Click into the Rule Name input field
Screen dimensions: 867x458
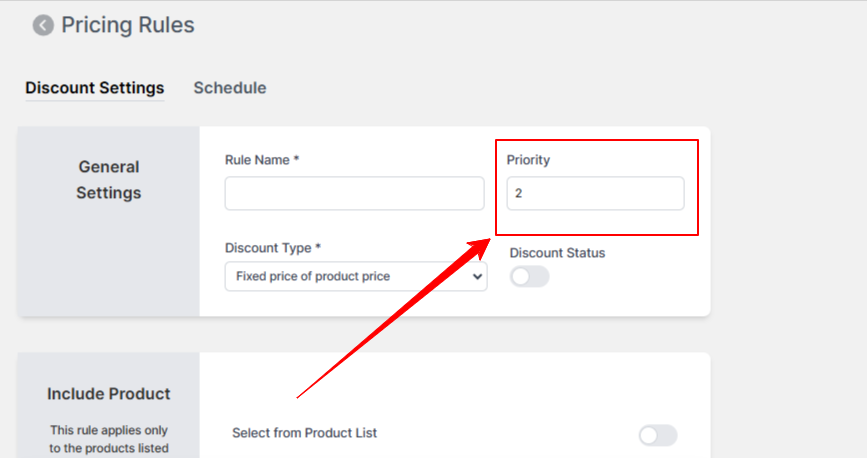pyautogui.click(x=354, y=193)
